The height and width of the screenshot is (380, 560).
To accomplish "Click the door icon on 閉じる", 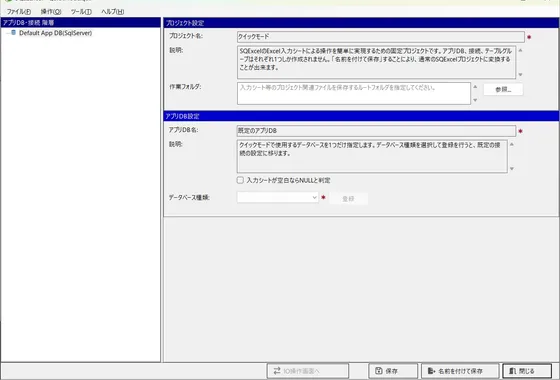I will pyautogui.click(x=512, y=371).
